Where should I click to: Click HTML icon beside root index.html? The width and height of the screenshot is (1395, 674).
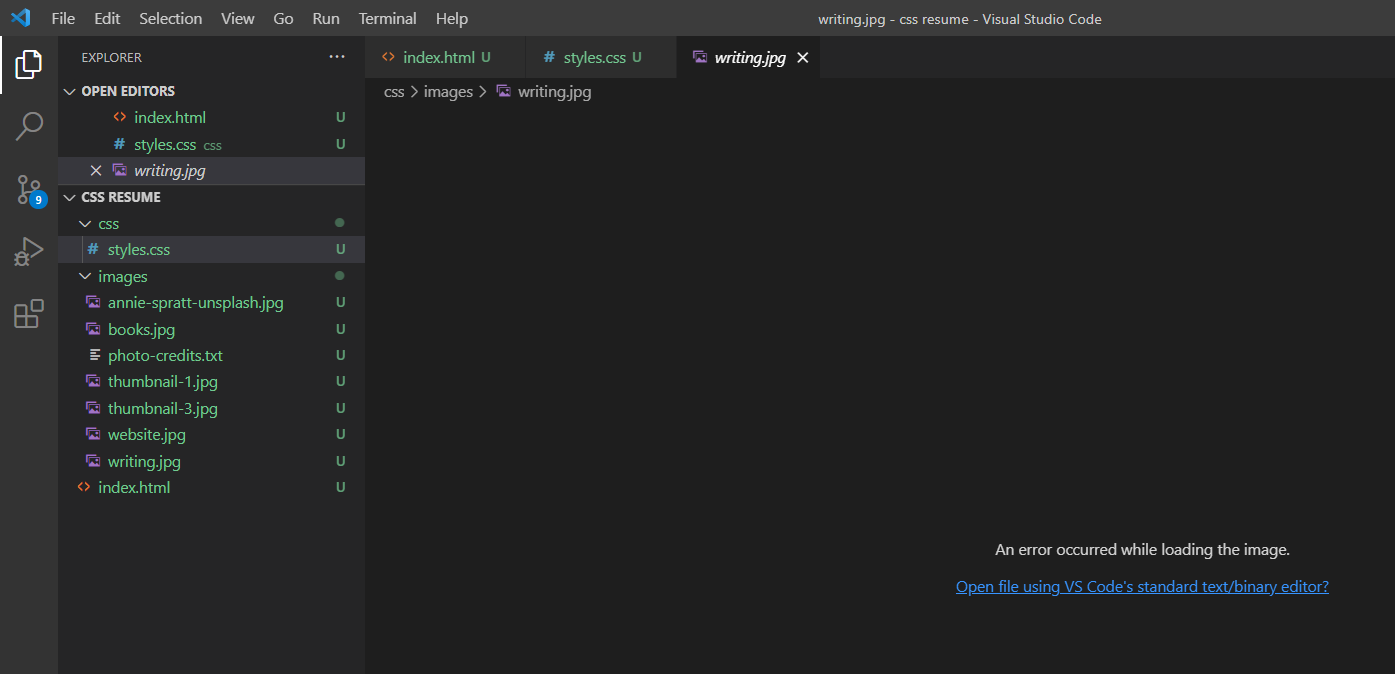(x=84, y=488)
